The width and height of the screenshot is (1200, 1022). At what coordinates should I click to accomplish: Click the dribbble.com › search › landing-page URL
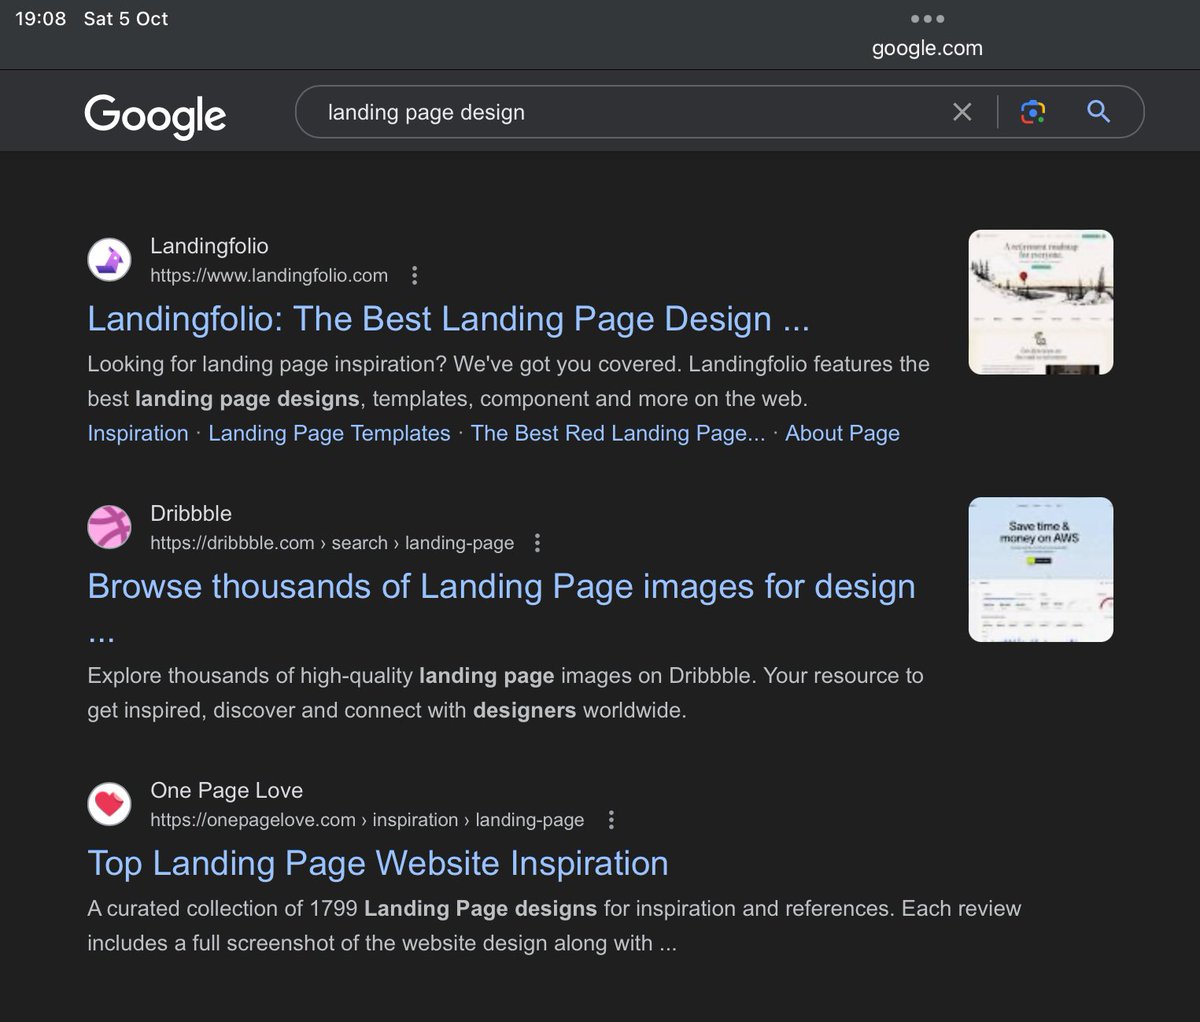(332, 543)
